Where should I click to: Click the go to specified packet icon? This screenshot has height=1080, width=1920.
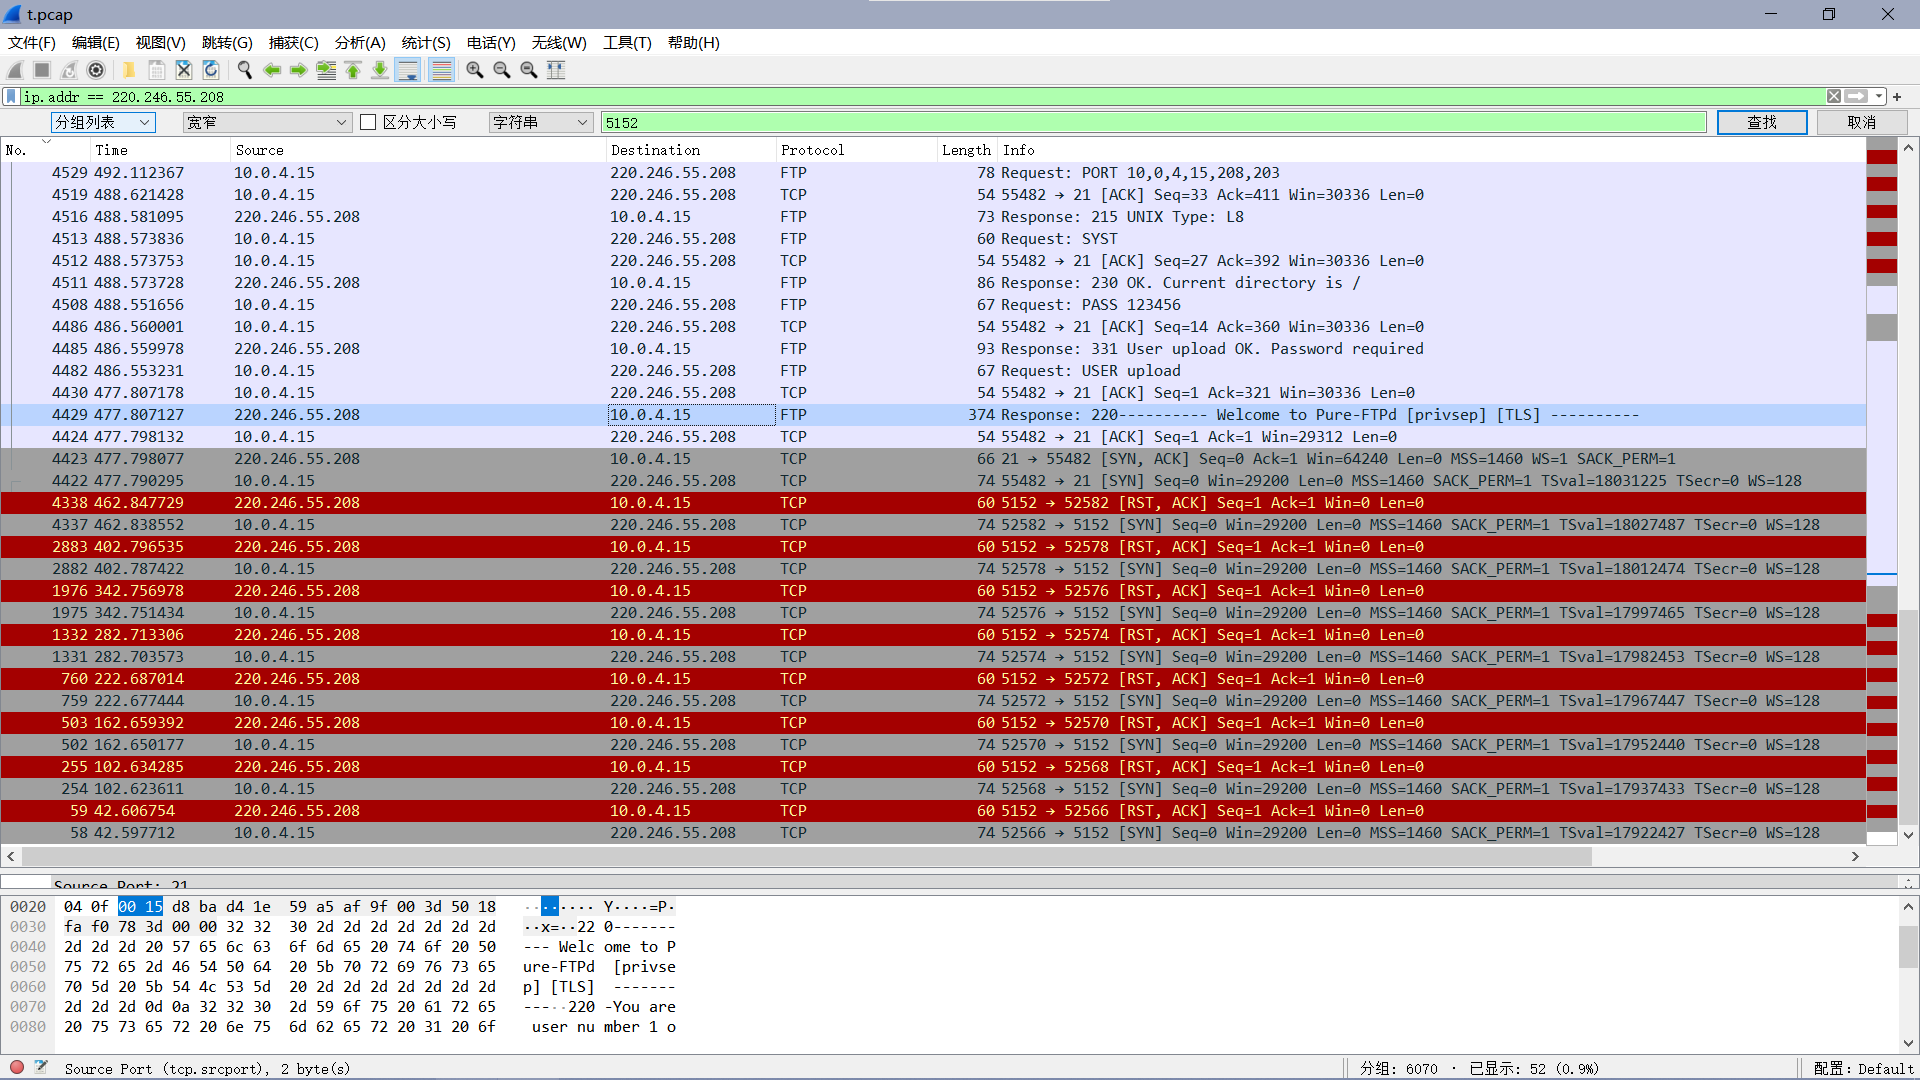pyautogui.click(x=326, y=70)
